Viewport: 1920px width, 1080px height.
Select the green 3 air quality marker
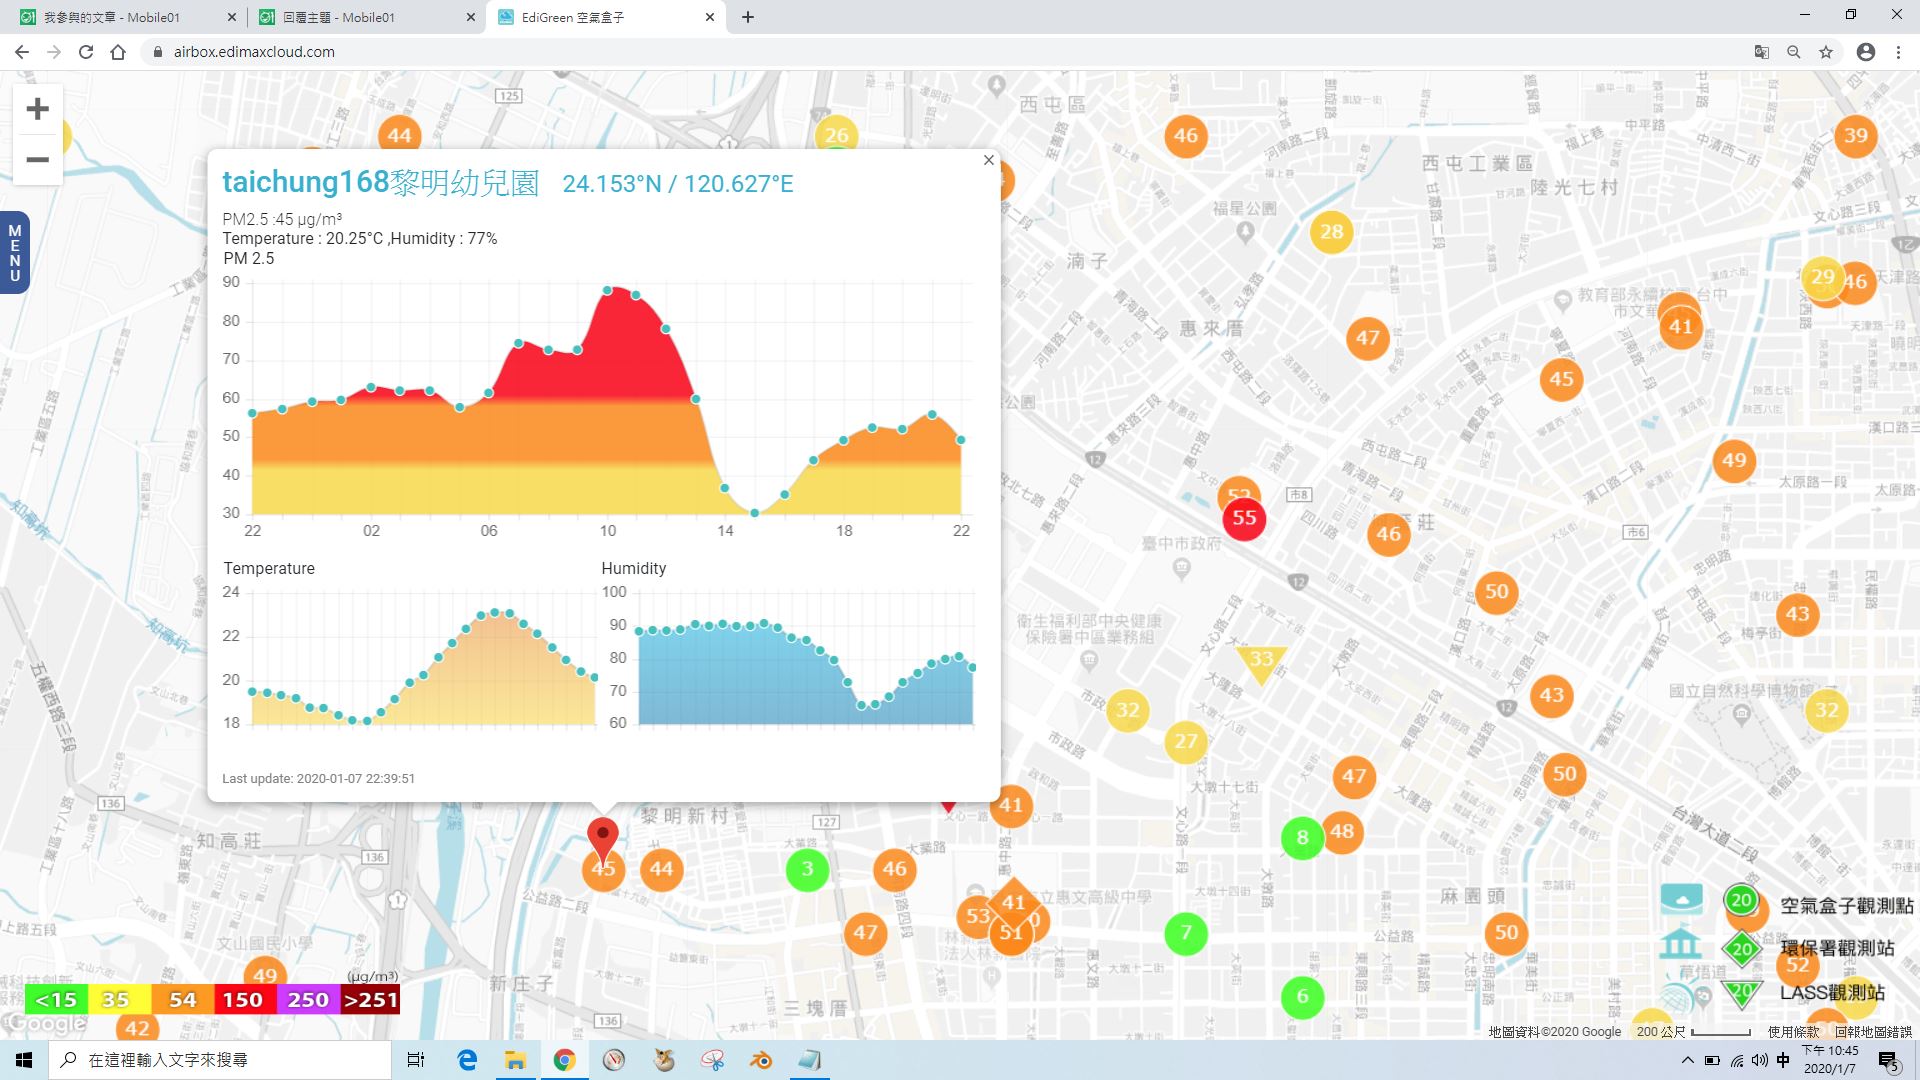pyautogui.click(x=807, y=870)
